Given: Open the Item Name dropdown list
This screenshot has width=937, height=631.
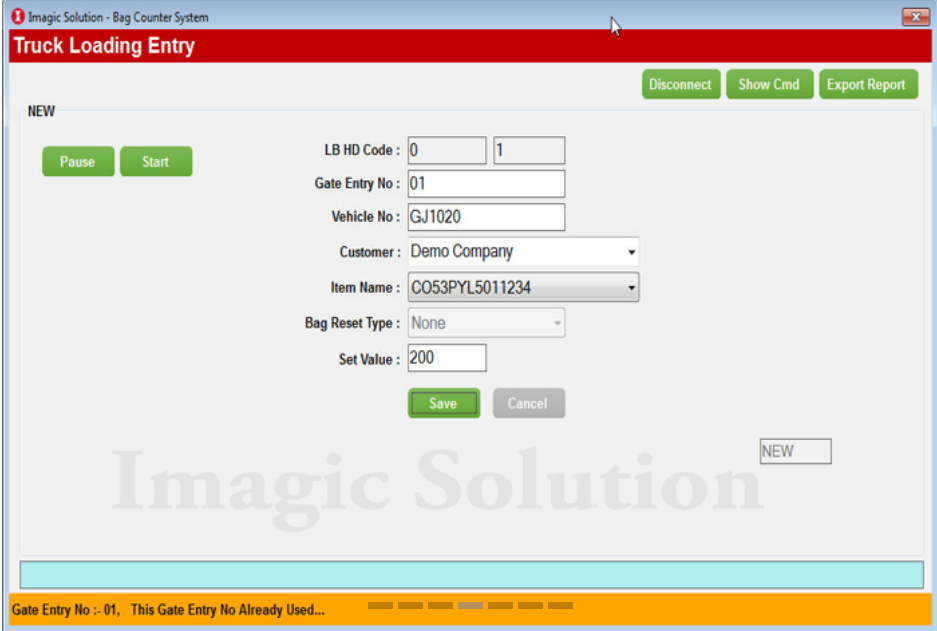Looking at the screenshot, I should [631, 288].
